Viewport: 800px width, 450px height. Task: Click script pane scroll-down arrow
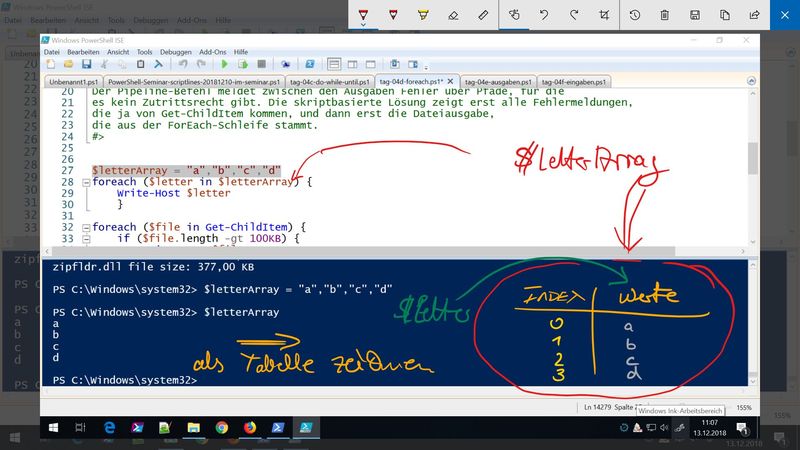click(x=753, y=242)
